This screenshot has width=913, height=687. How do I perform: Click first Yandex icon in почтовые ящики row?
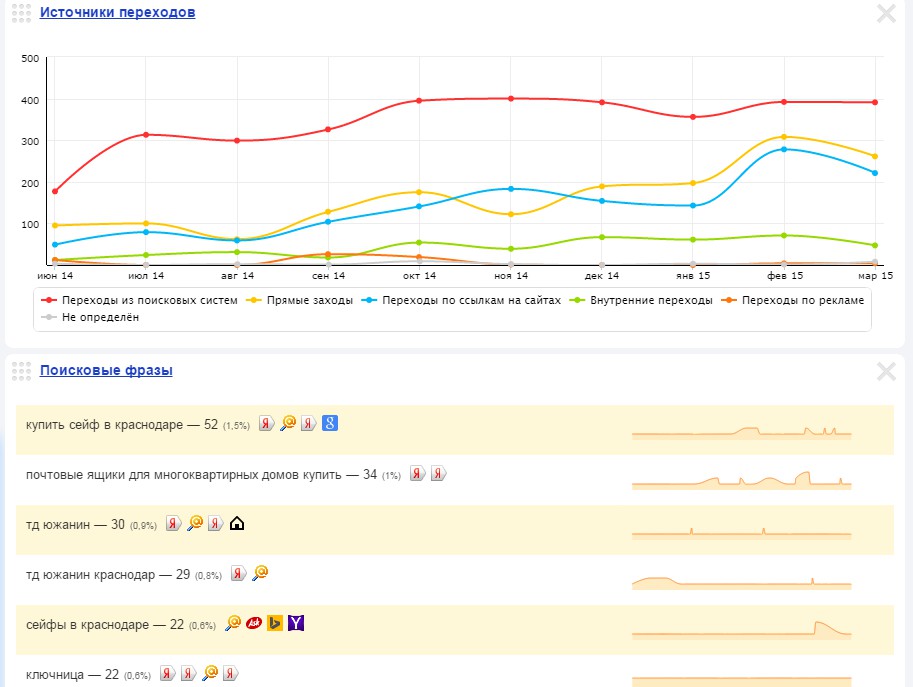[x=417, y=473]
